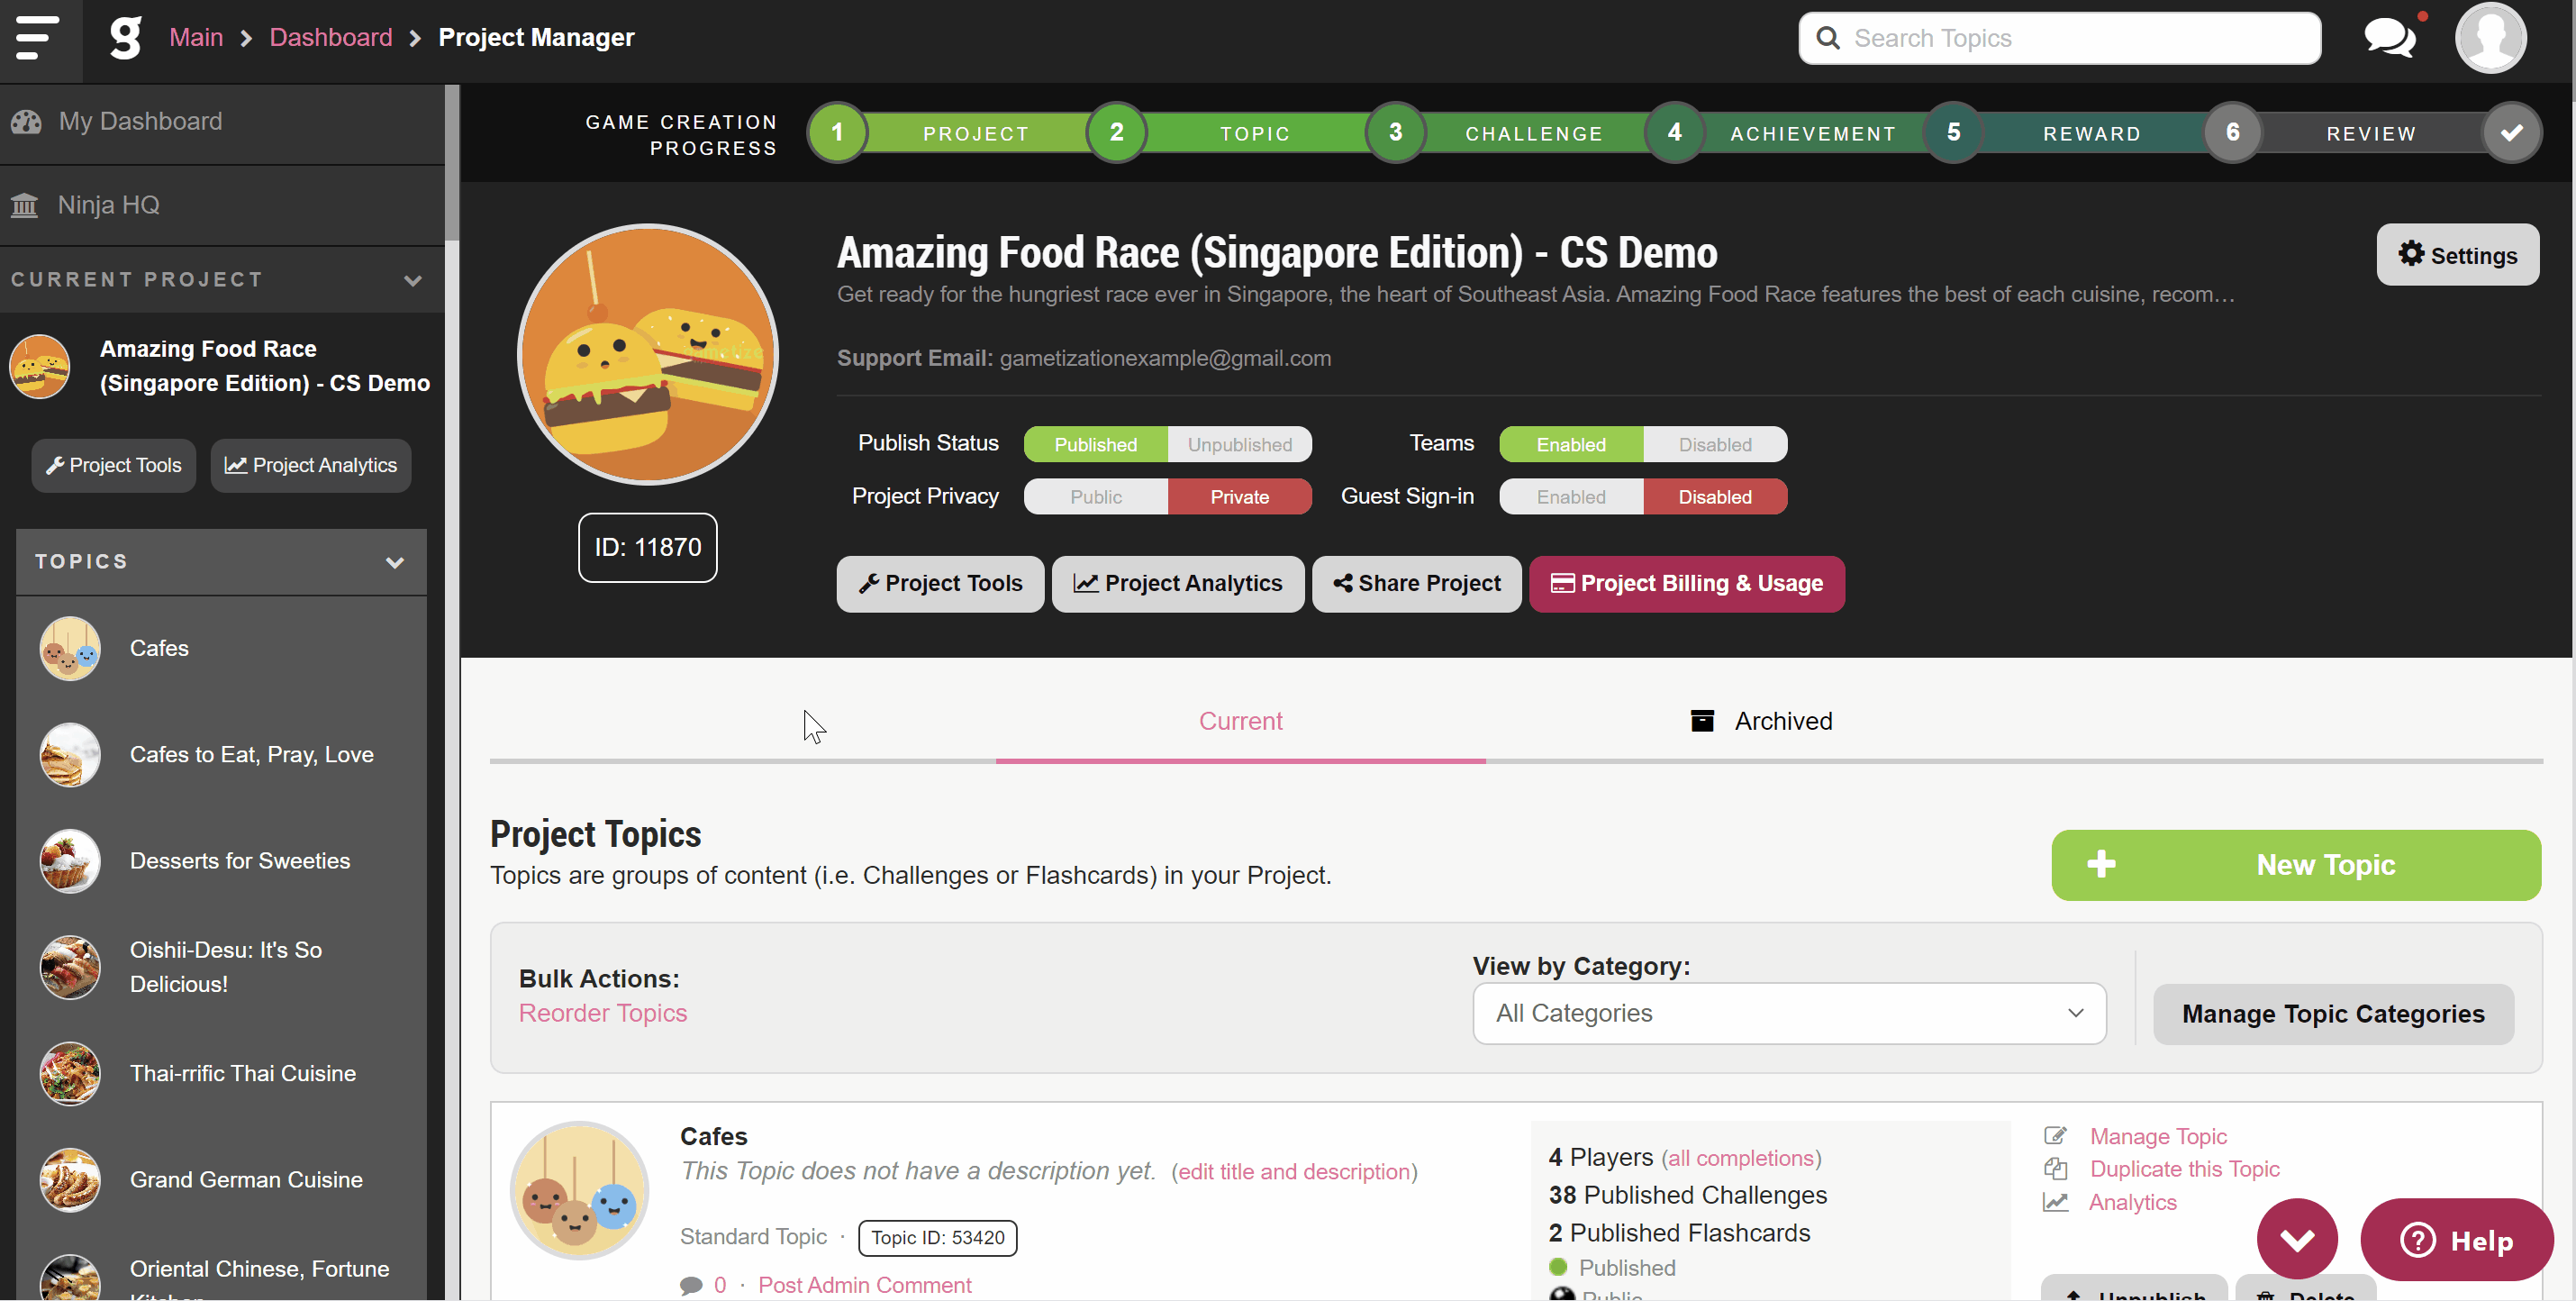
Task: Click step 4 Achievement progress circle
Action: 1674,132
